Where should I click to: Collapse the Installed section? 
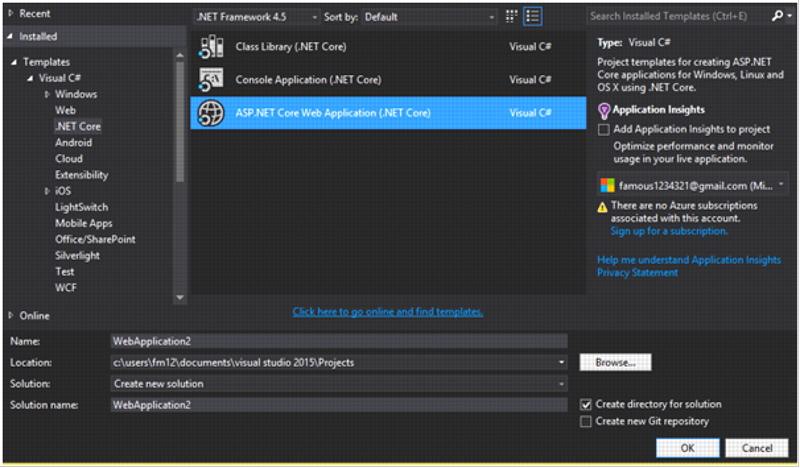[10, 36]
